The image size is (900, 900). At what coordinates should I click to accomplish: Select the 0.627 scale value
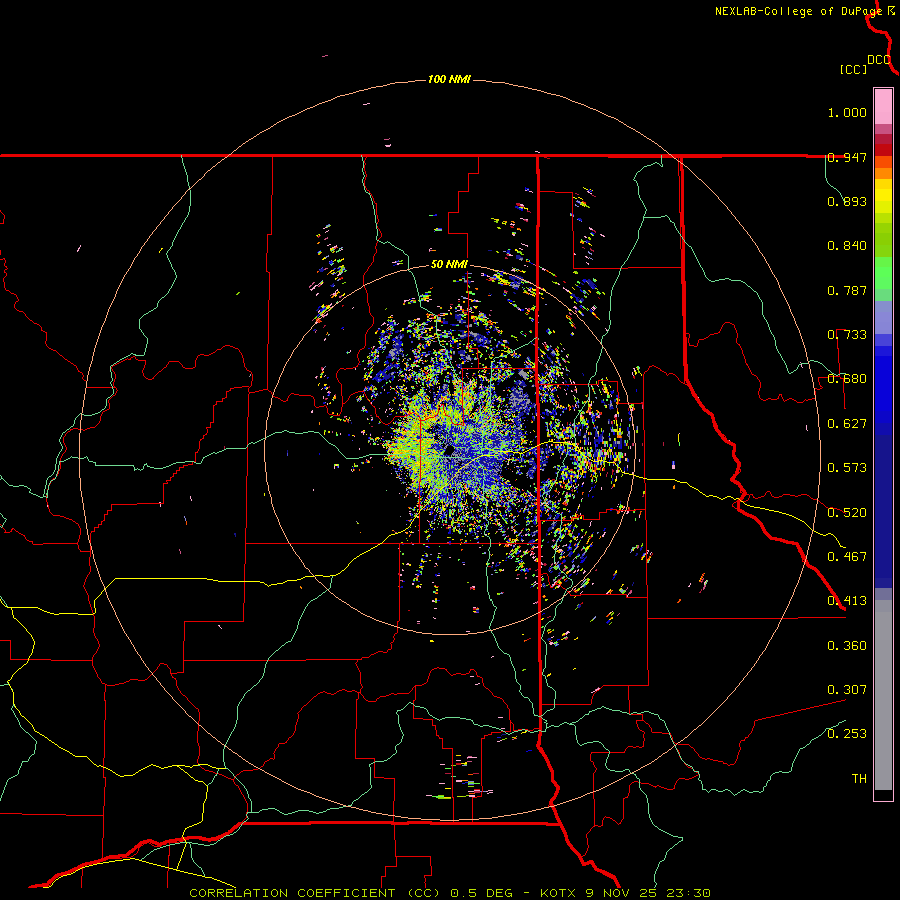(x=847, y=424)
